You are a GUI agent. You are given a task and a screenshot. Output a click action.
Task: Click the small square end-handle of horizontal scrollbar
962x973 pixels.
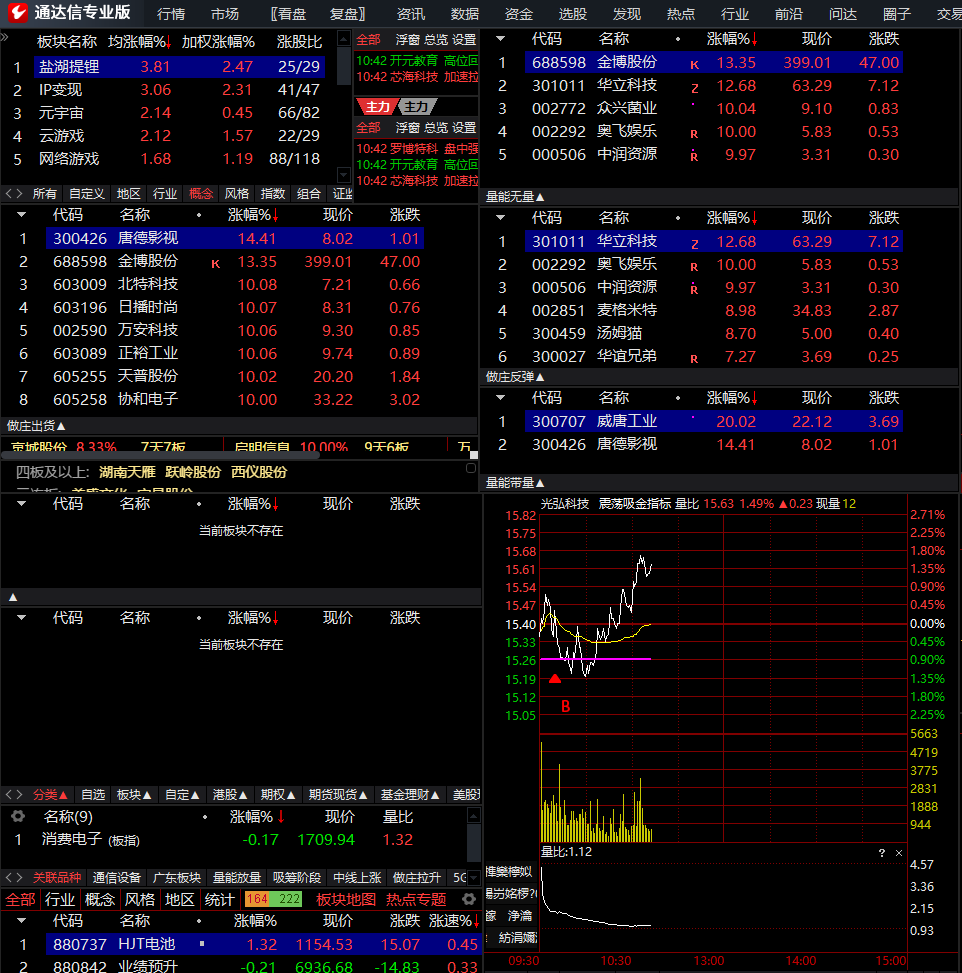[474, 455]
